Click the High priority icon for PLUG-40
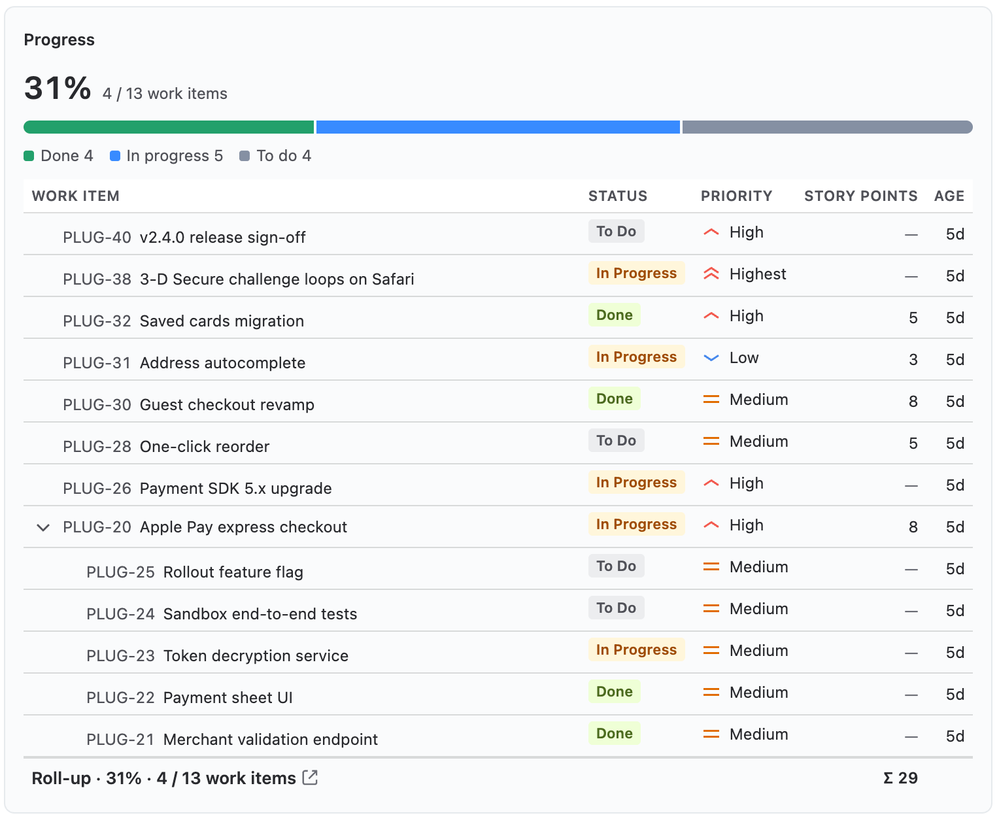Viewport: 999px width, 819px height. point(711,233)
